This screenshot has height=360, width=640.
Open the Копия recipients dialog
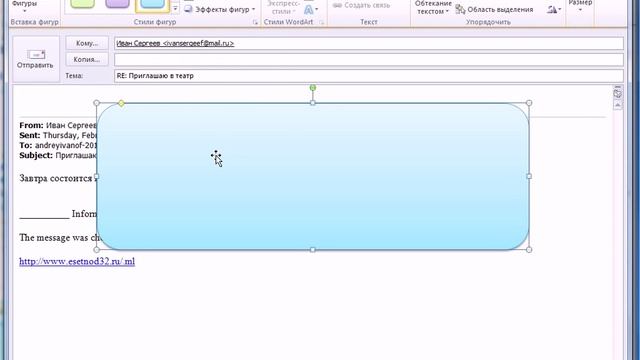click(x=87, y=60)
